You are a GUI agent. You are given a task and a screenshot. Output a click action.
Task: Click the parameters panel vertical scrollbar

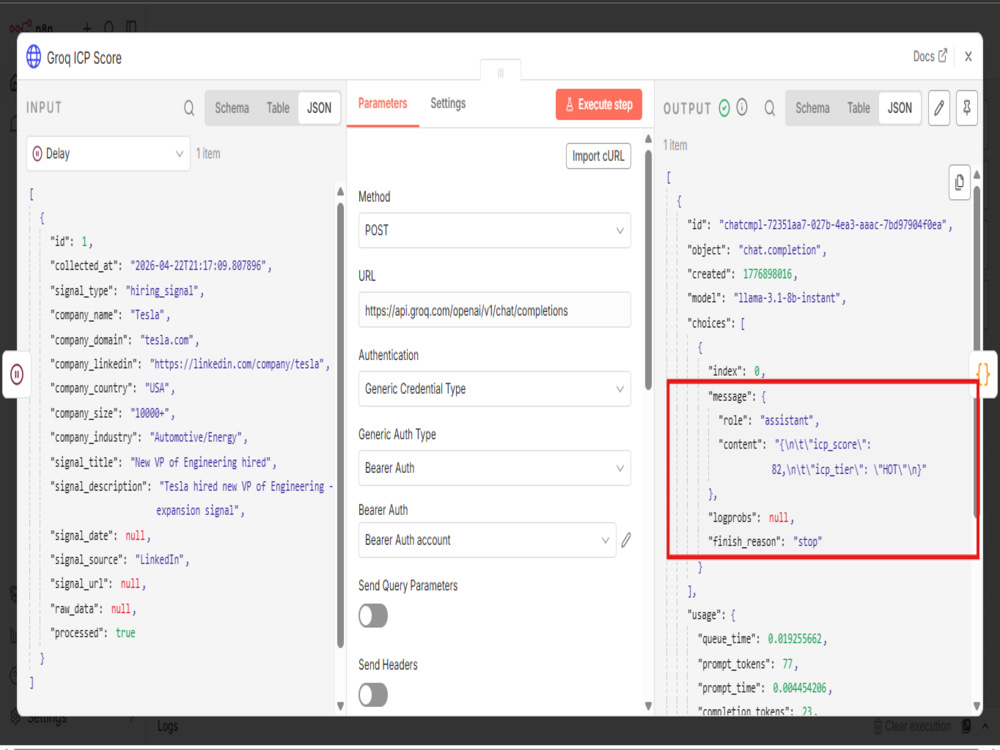649,269
